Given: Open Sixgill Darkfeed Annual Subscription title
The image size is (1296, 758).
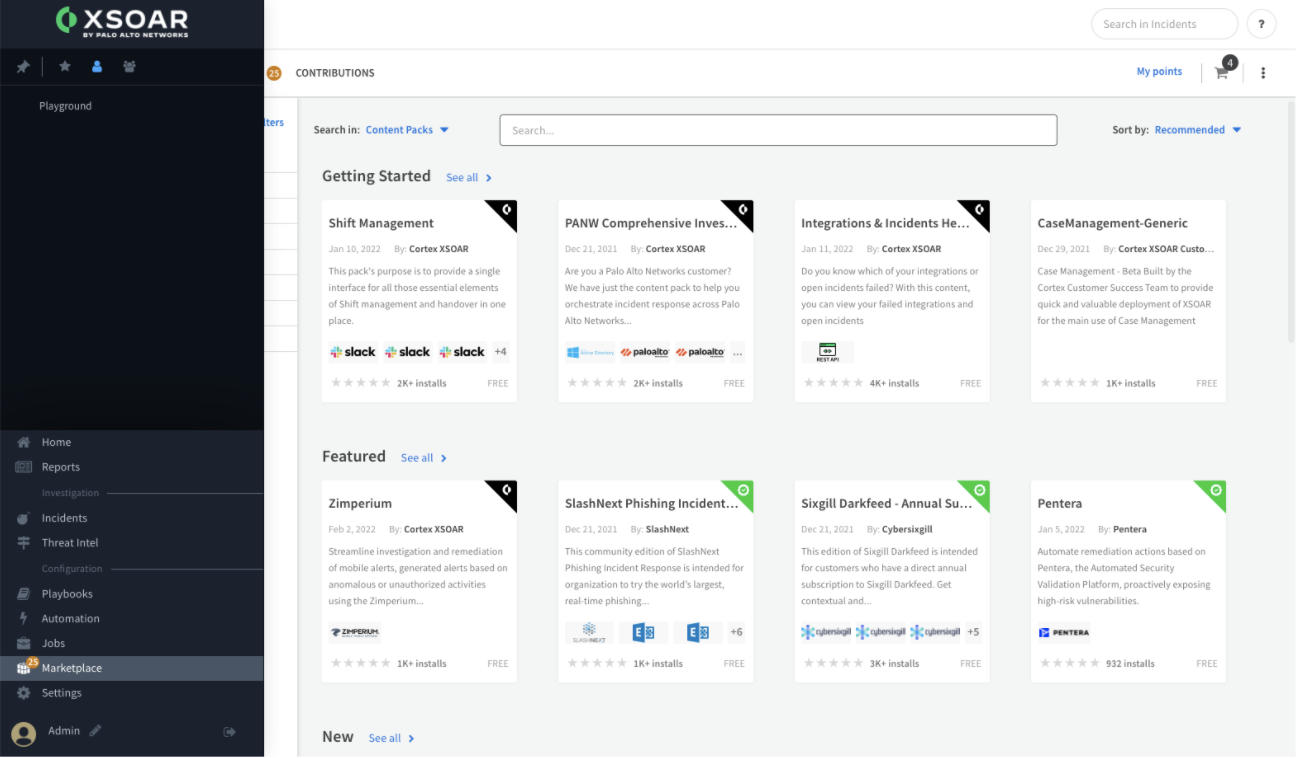Looking at the screenshot, I should point(886,503).
